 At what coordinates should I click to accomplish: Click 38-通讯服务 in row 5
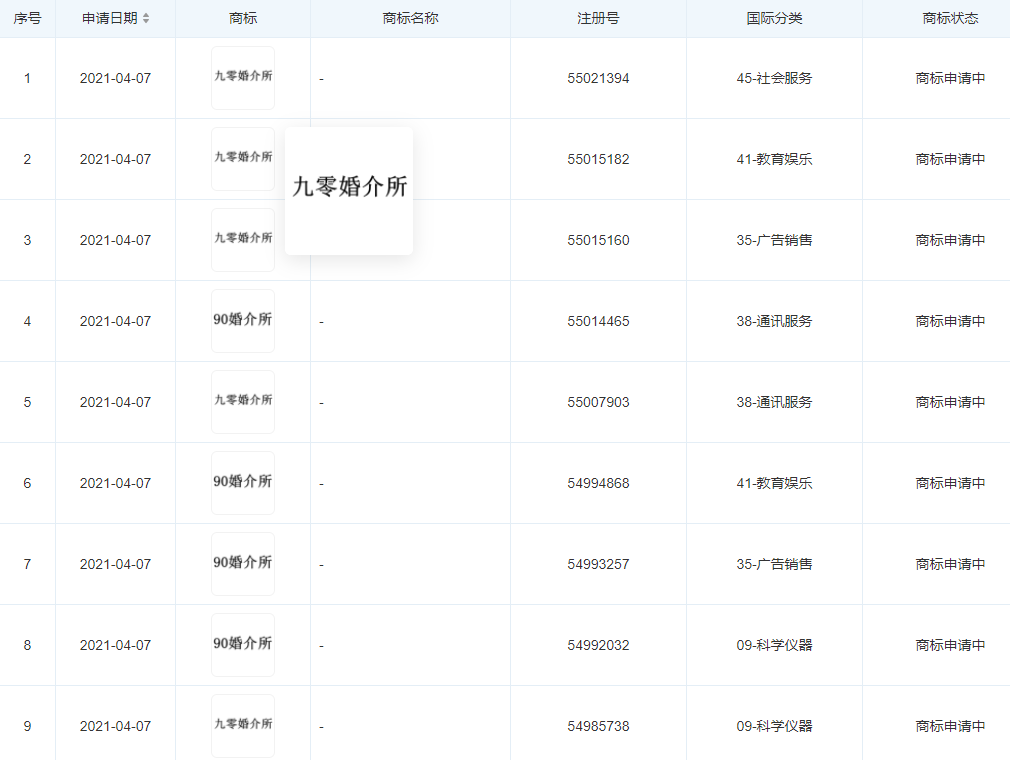(774, 403)
